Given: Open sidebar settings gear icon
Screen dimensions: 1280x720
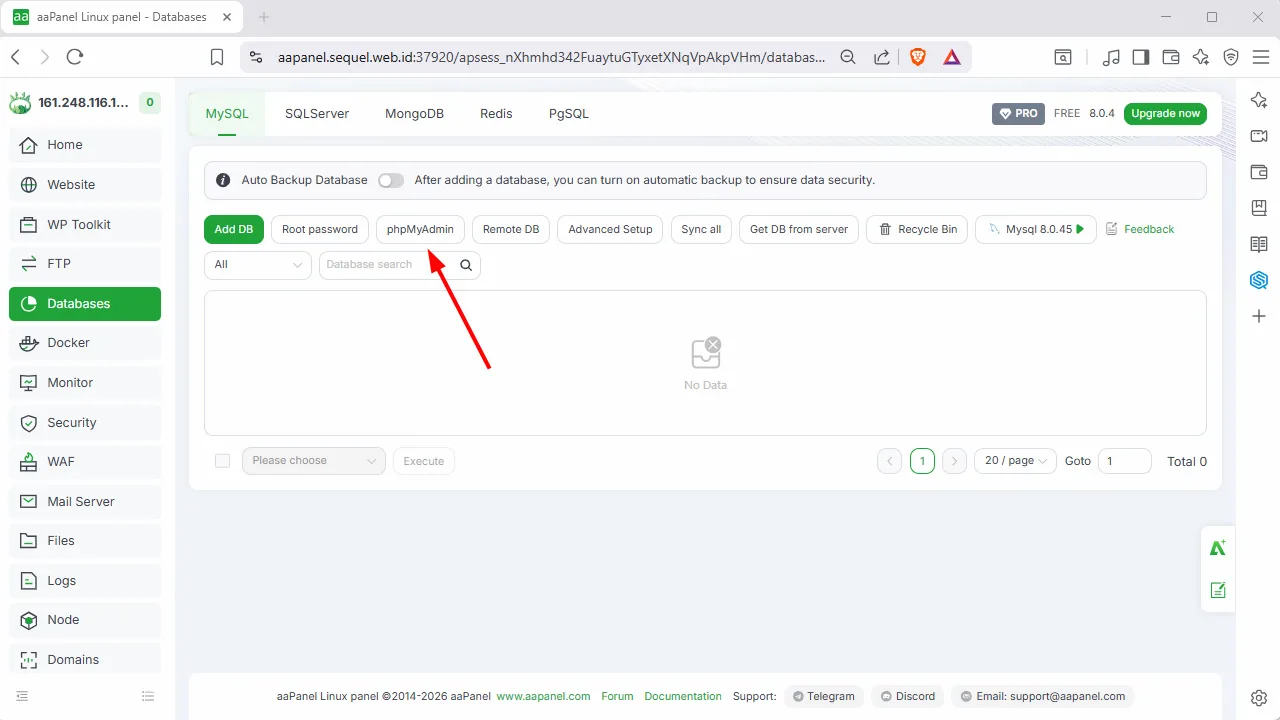Looking at the screenshot, I should point(1259,697).
